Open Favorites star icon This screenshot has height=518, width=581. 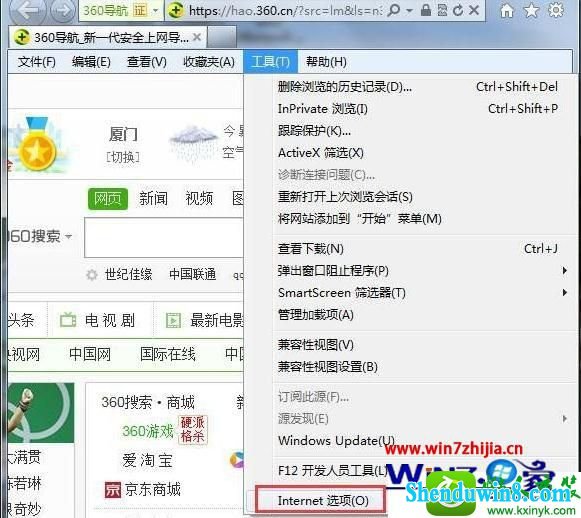click(x=531, y=10)
